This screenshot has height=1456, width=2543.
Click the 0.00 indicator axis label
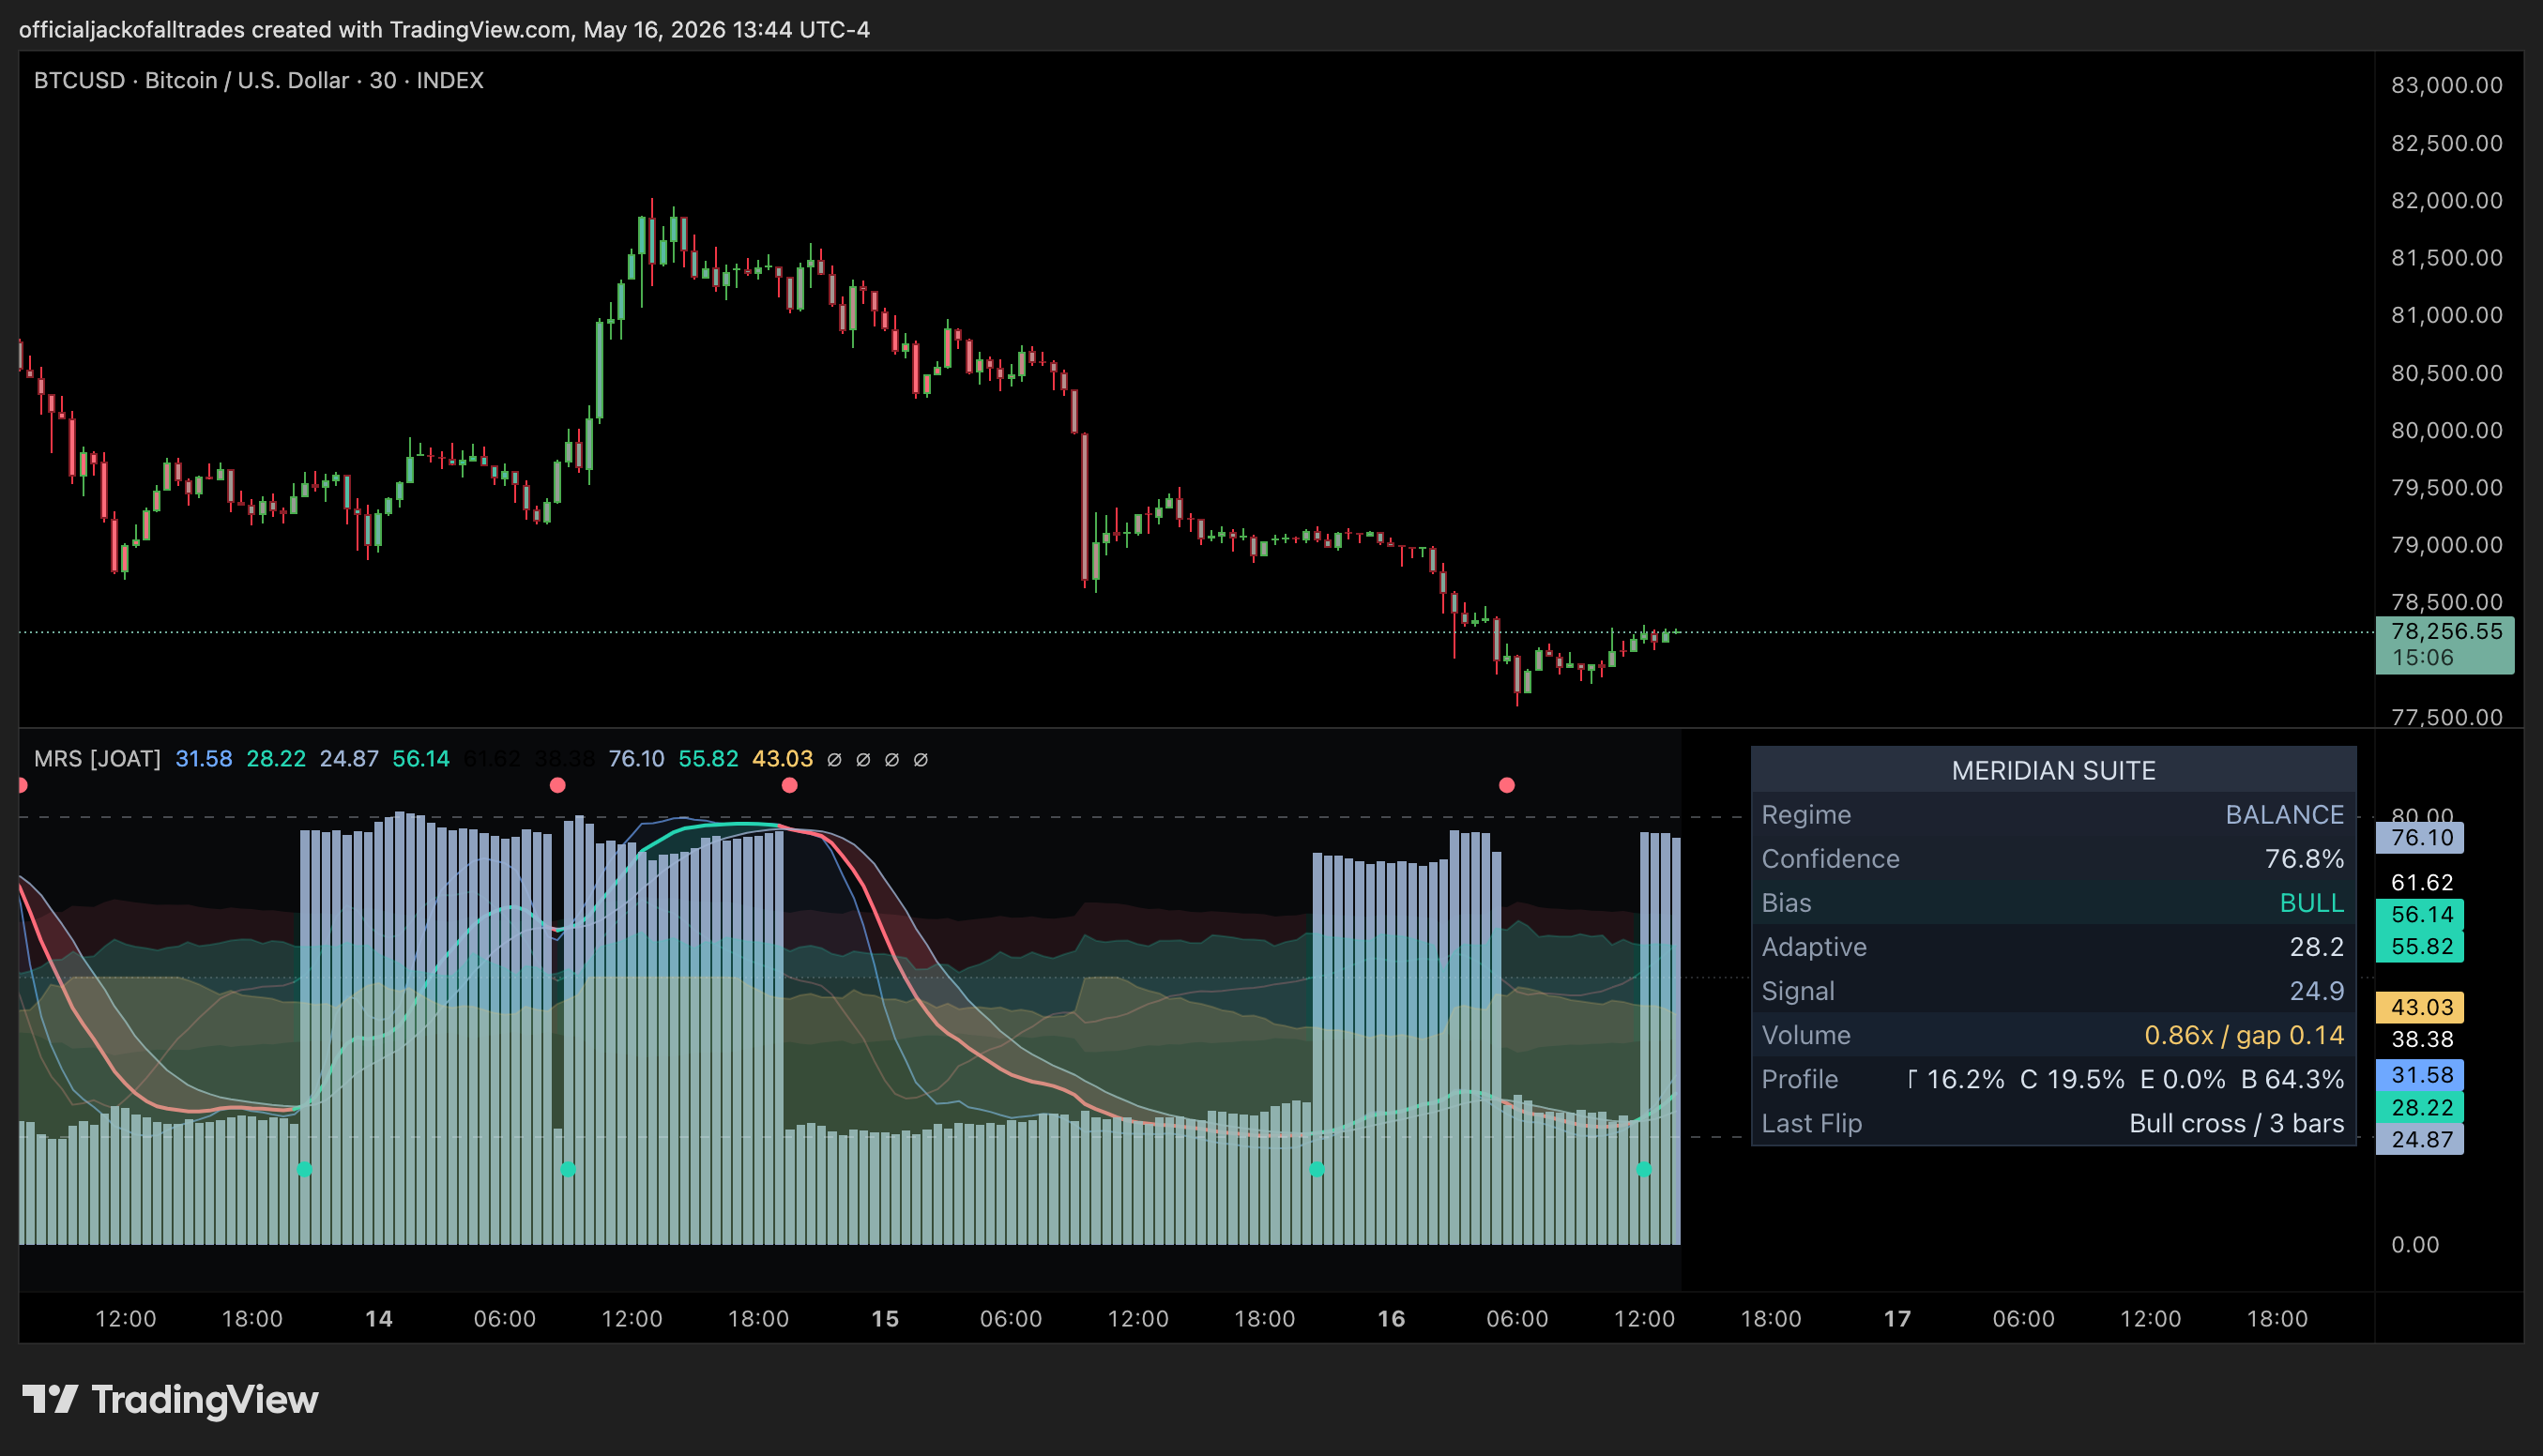[2415, 1244]
